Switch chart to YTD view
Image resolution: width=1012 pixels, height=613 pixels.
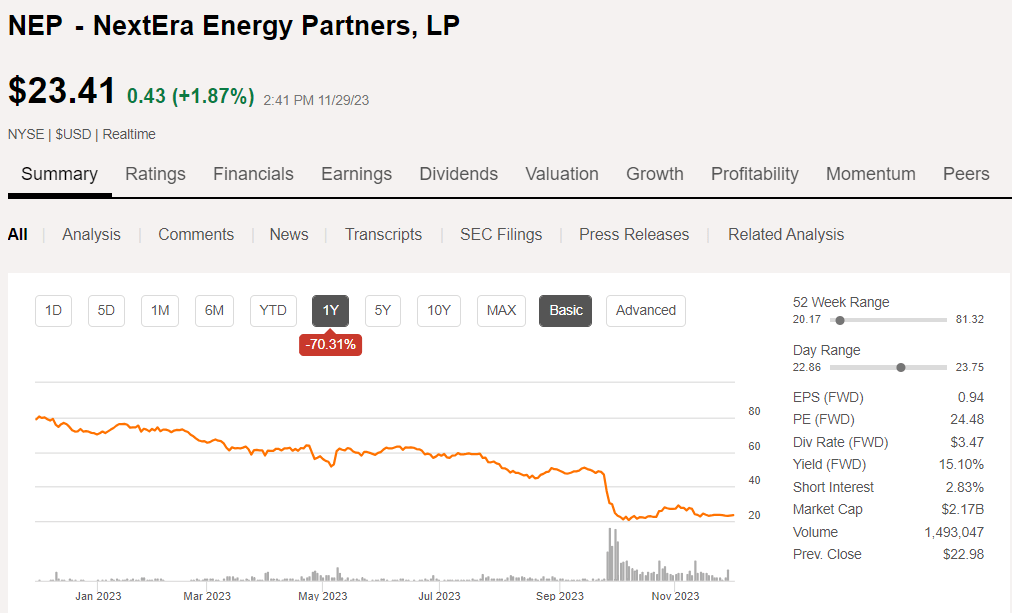pyautogui.click(x=273, y=310)
